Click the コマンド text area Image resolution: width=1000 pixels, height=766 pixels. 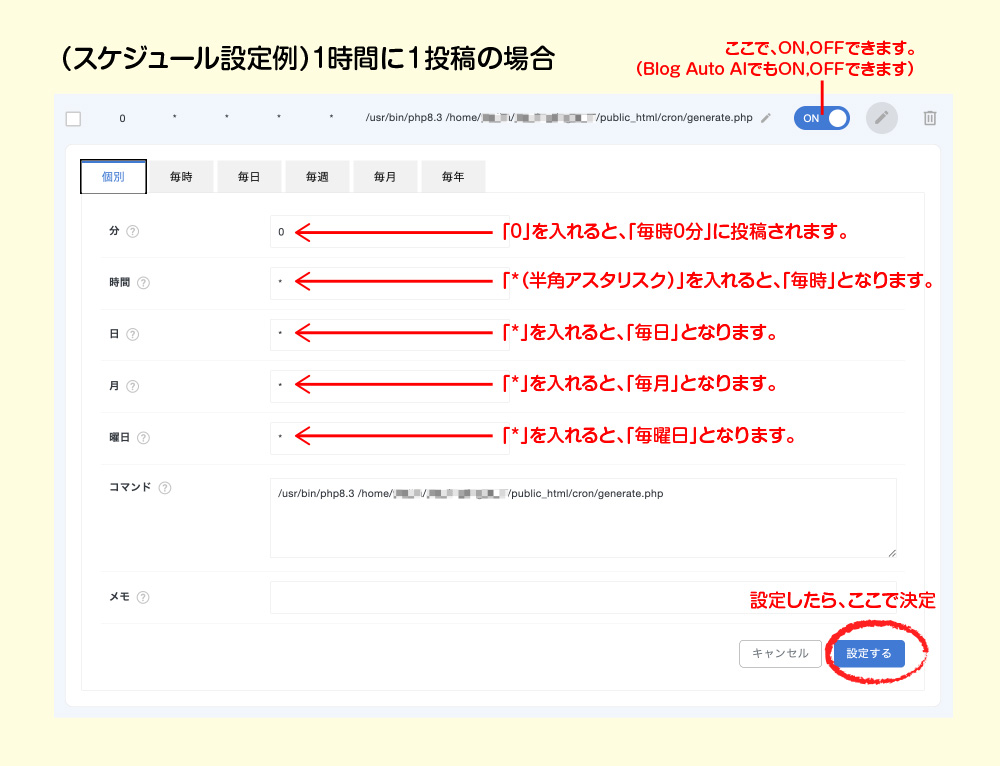click(583, 518)
